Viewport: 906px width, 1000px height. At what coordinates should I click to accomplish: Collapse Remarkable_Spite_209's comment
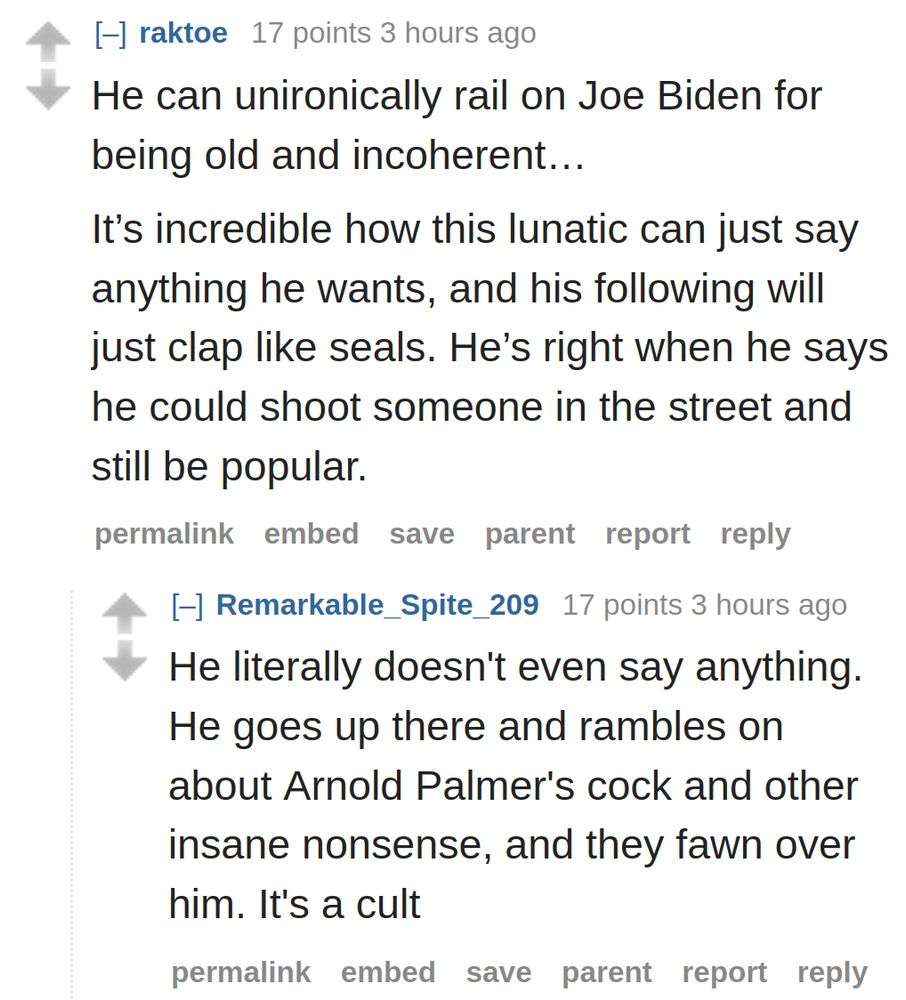click(187, 605)
